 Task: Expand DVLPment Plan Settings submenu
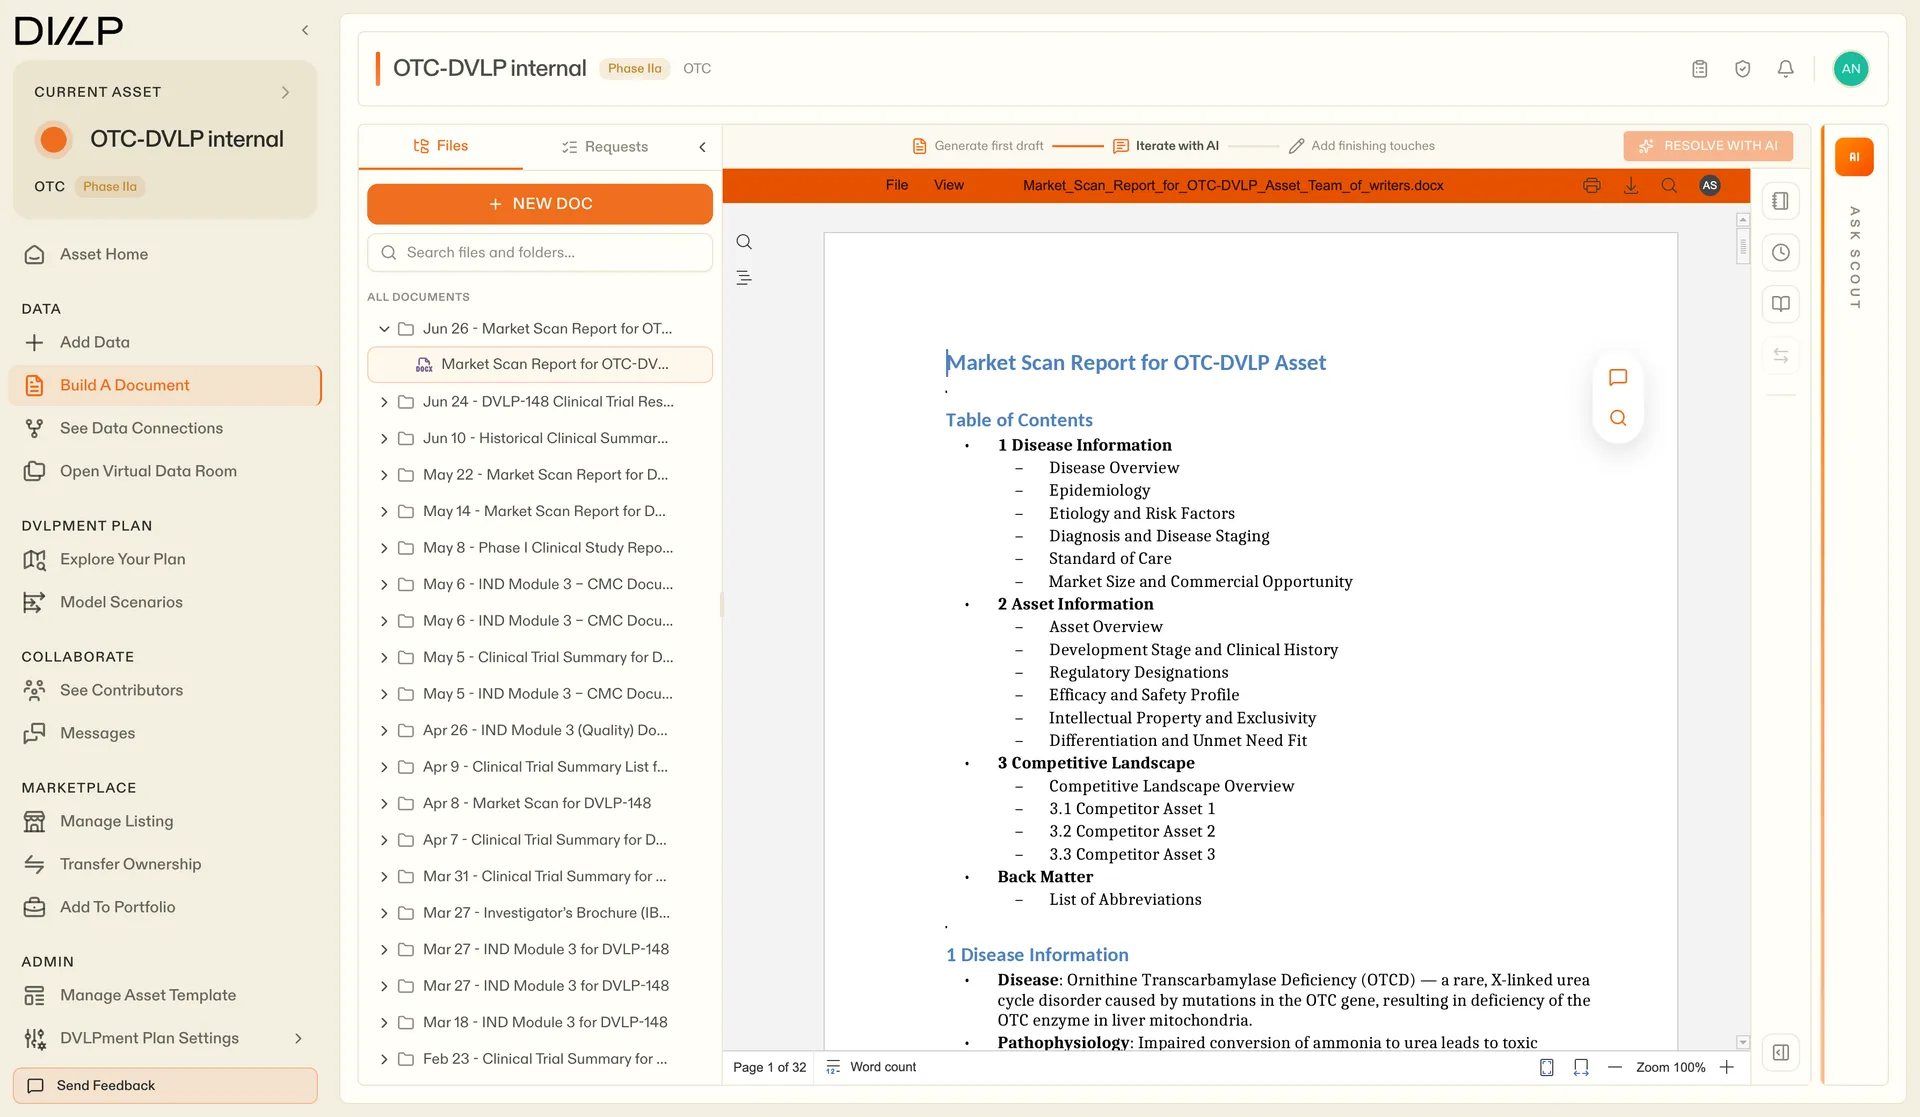tap(297, 1038)
